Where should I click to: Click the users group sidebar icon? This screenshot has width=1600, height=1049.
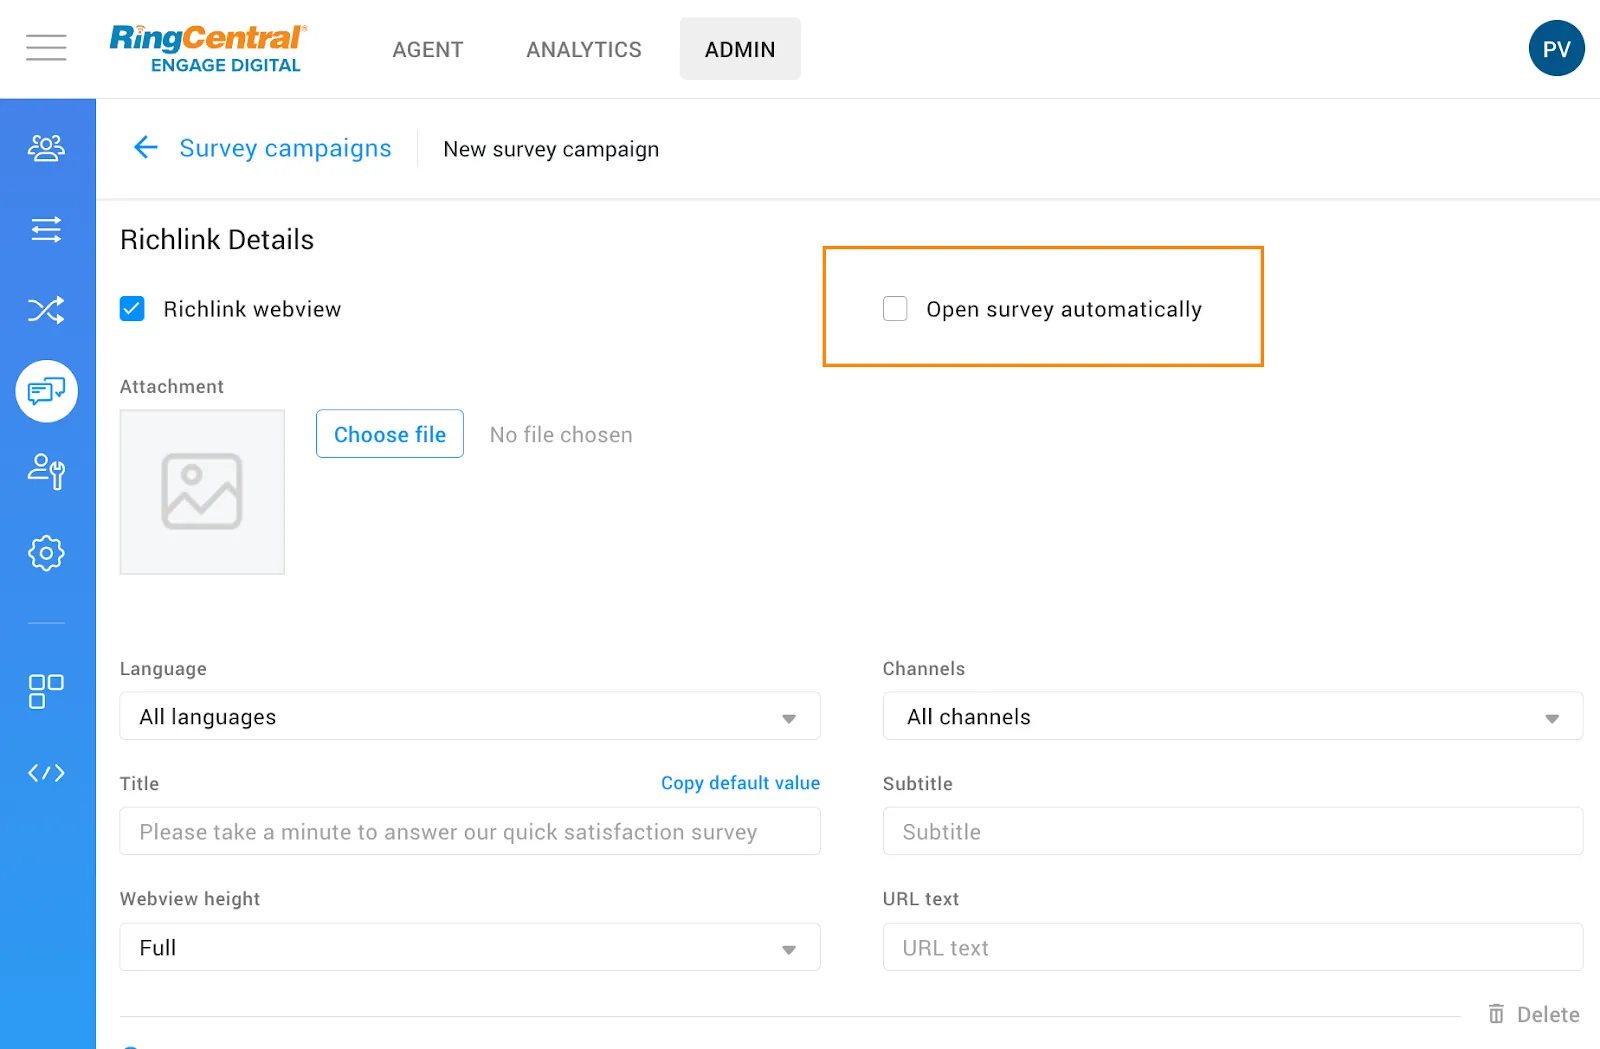click(46, 148)
